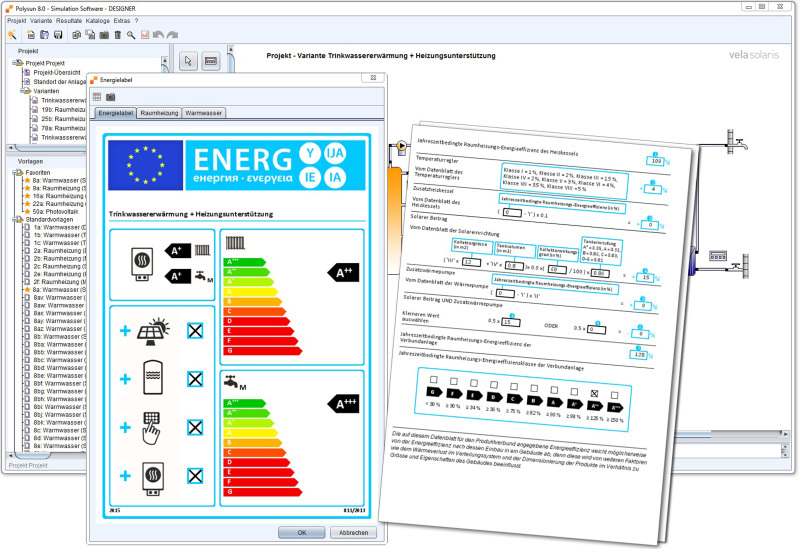Screen dimensions: 800x549
Task: Toggle the supplementary heater checkbox on the label
Action: pos(195,476)
